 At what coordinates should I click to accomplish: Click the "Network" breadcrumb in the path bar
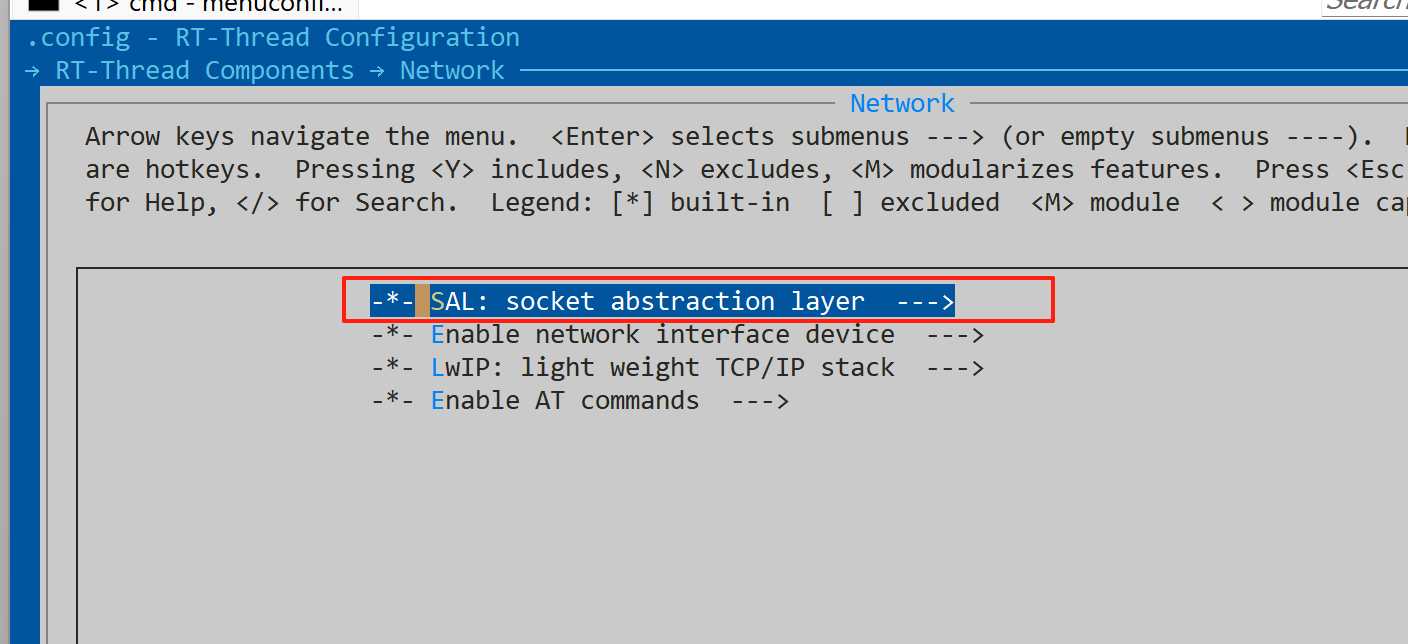click(452, 71)
